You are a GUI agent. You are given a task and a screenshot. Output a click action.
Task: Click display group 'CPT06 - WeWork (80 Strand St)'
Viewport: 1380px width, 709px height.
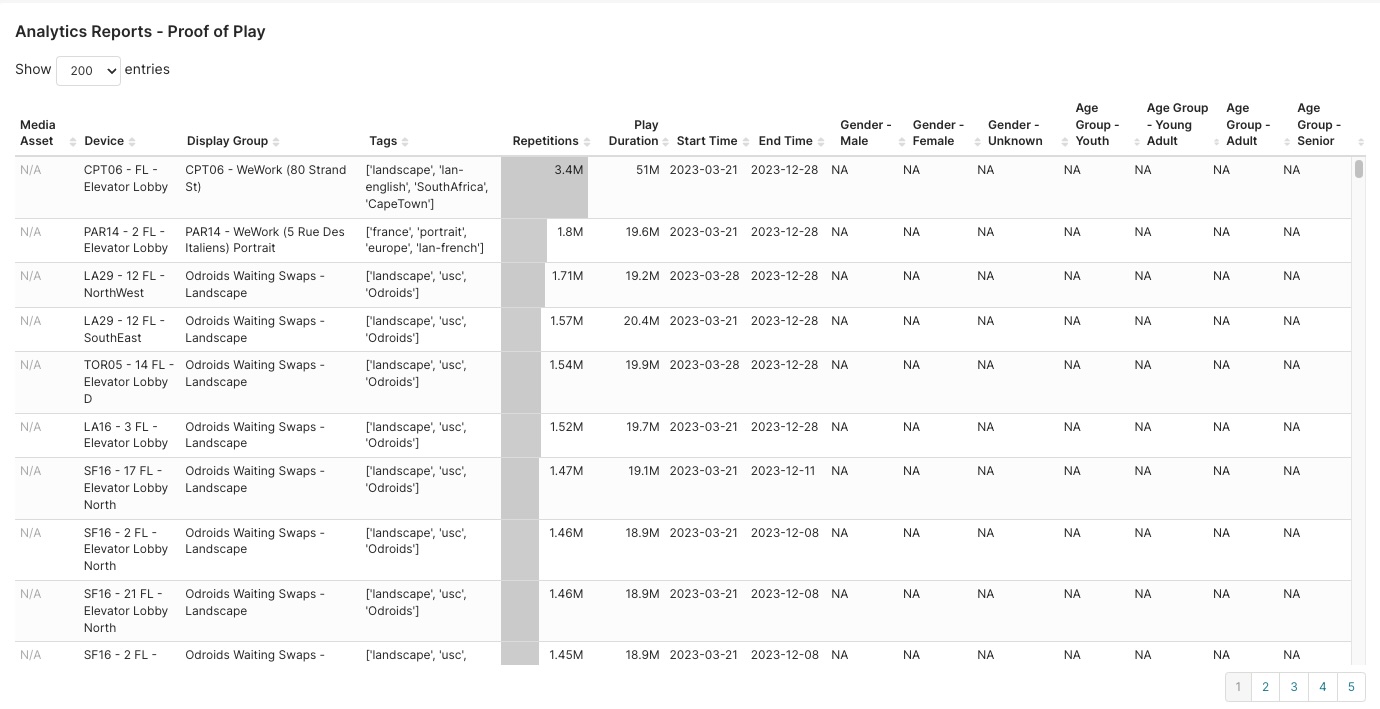pyautogui.click(x=266, y=178)
